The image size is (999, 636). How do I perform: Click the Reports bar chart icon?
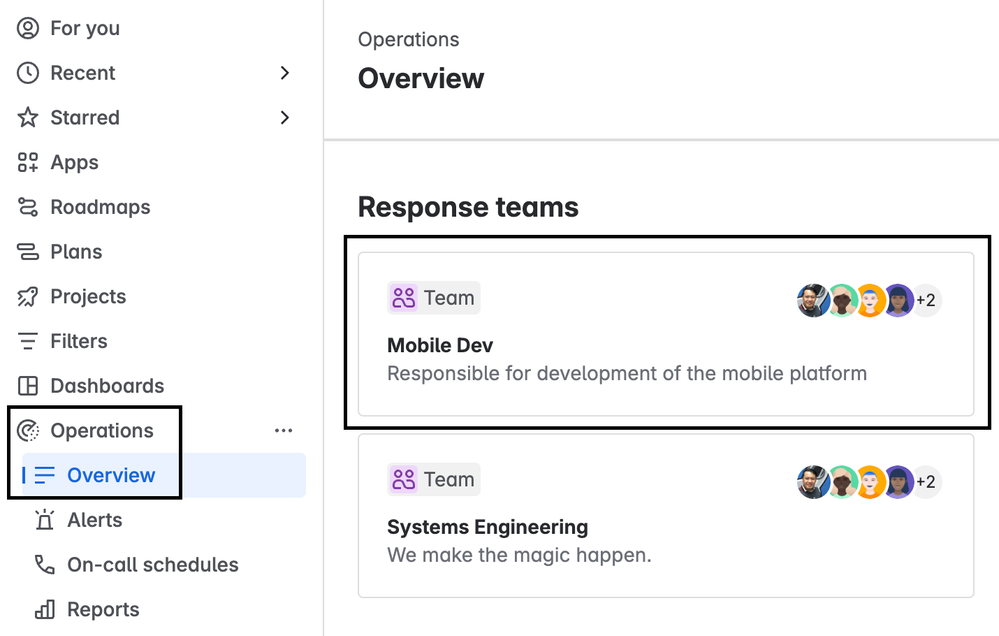click(44, 610)
